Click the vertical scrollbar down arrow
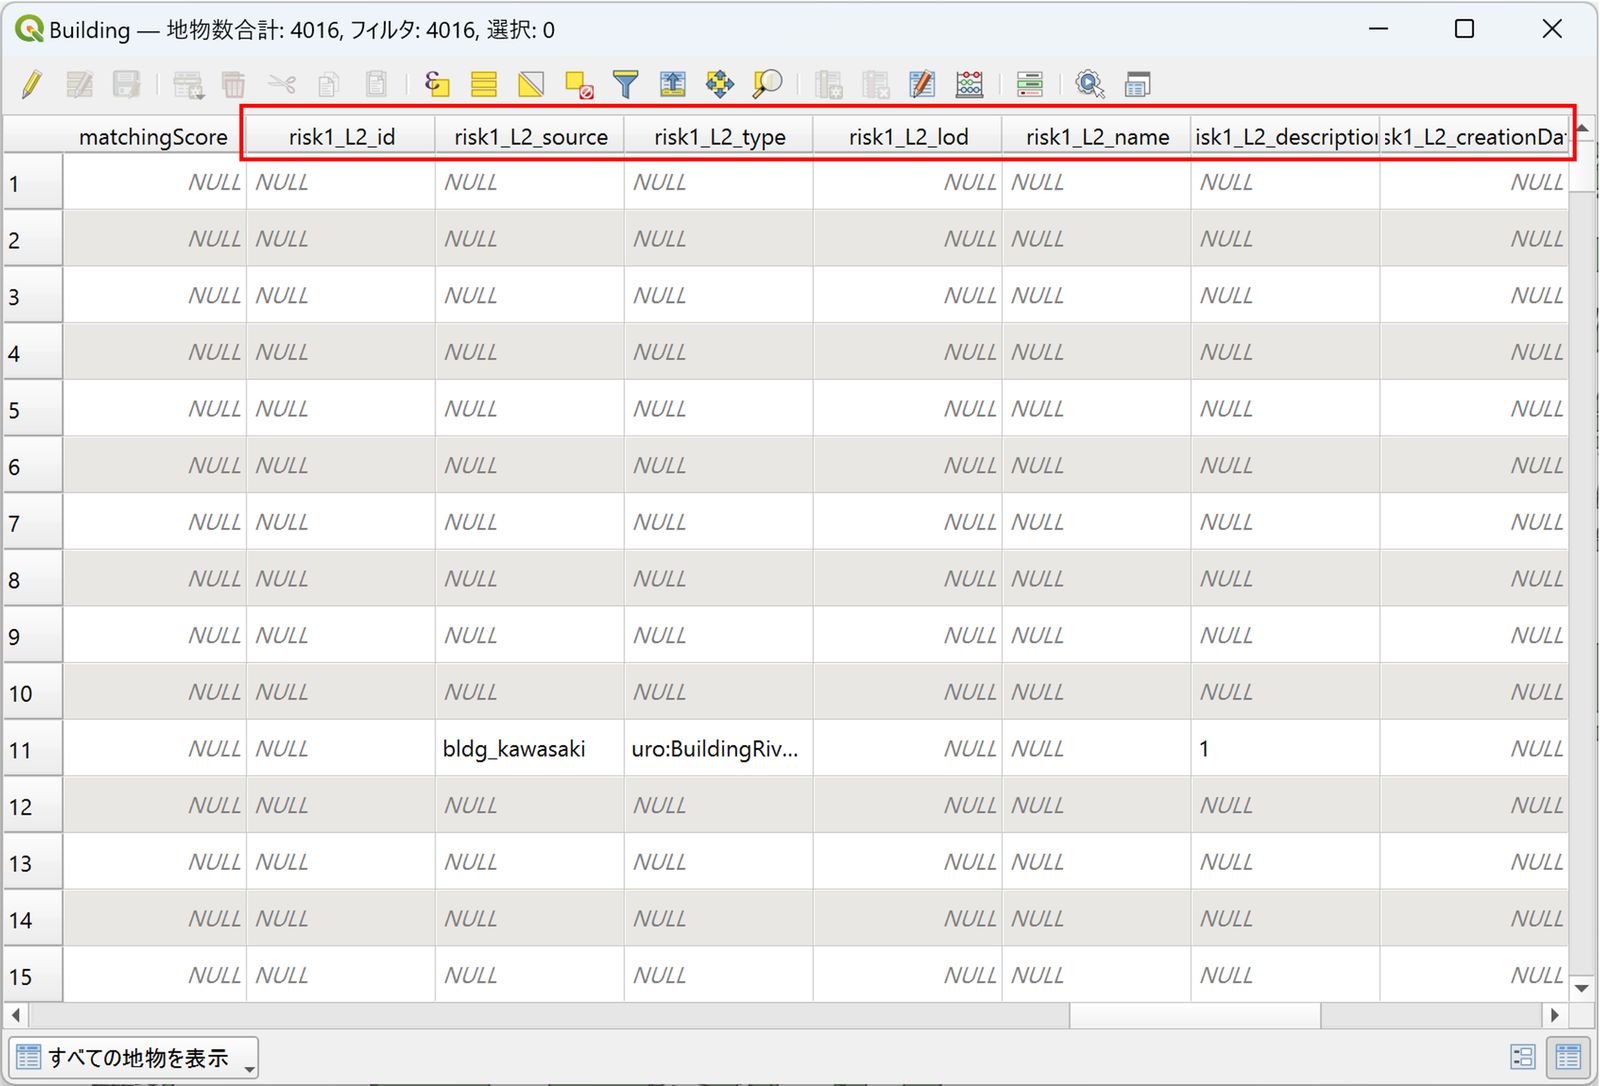The height and width of the screenshot is (1086, 1600). pos(1581,988)
